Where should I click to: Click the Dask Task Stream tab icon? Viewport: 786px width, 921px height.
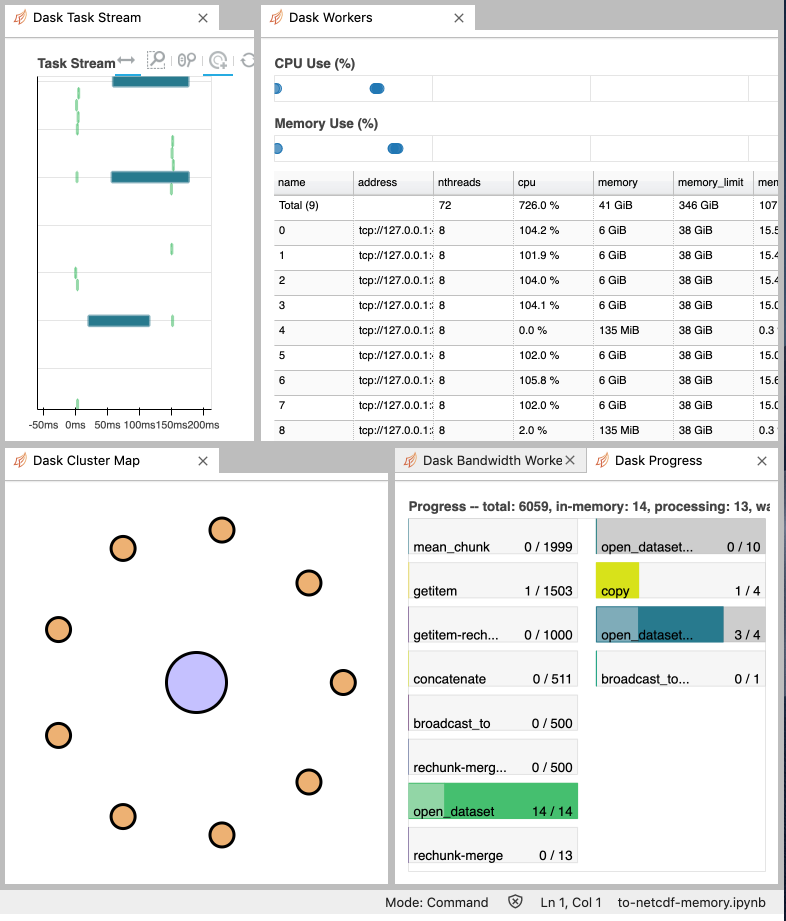pos(21,18)
